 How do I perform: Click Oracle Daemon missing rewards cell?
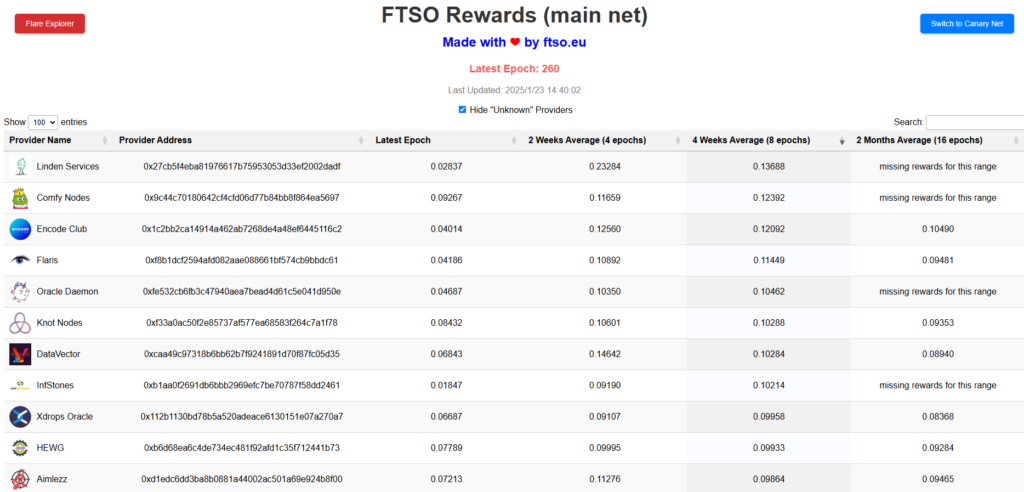937,291
